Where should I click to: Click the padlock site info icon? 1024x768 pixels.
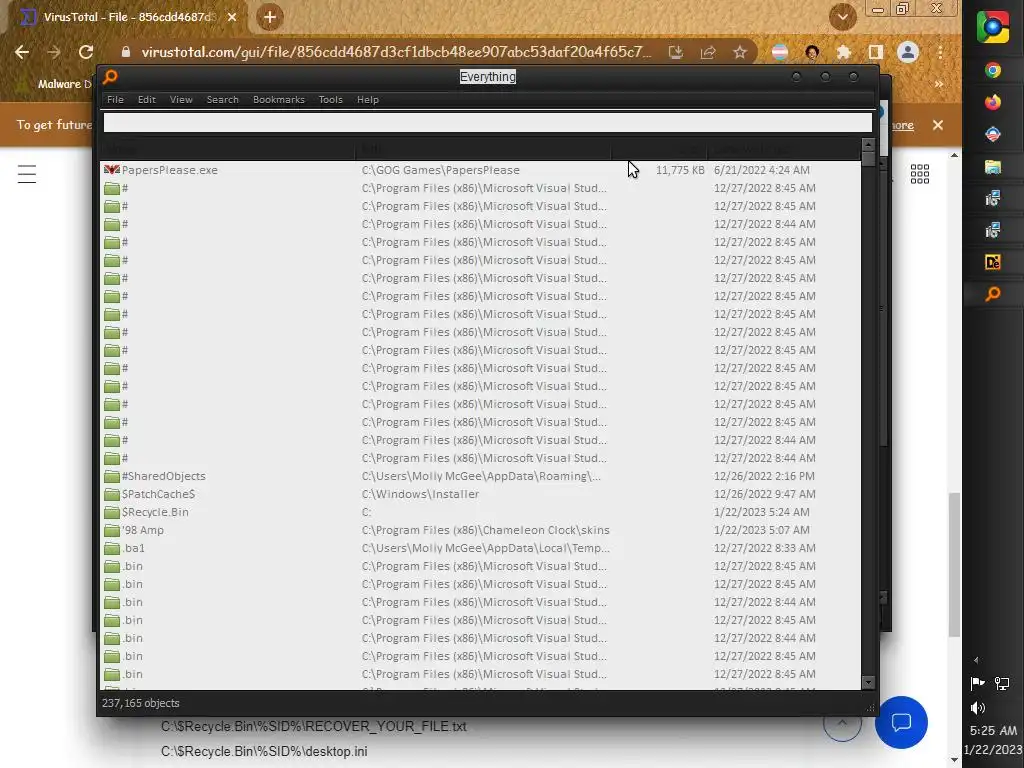(126, 52)
